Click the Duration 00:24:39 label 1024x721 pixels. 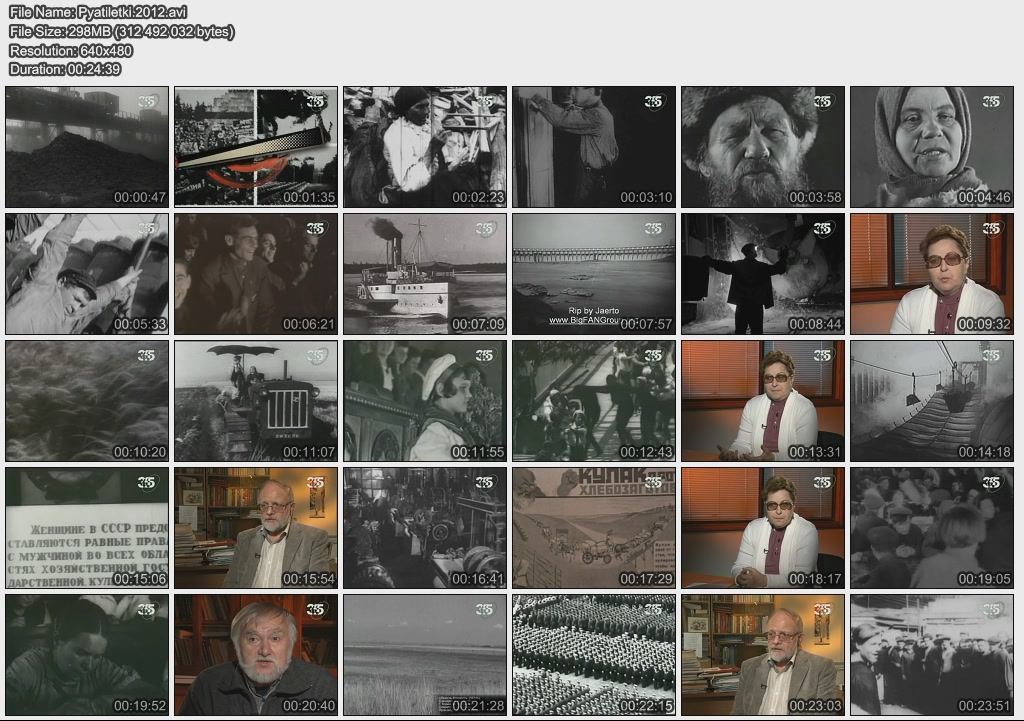pyautogui.click(x=65, y=69)
